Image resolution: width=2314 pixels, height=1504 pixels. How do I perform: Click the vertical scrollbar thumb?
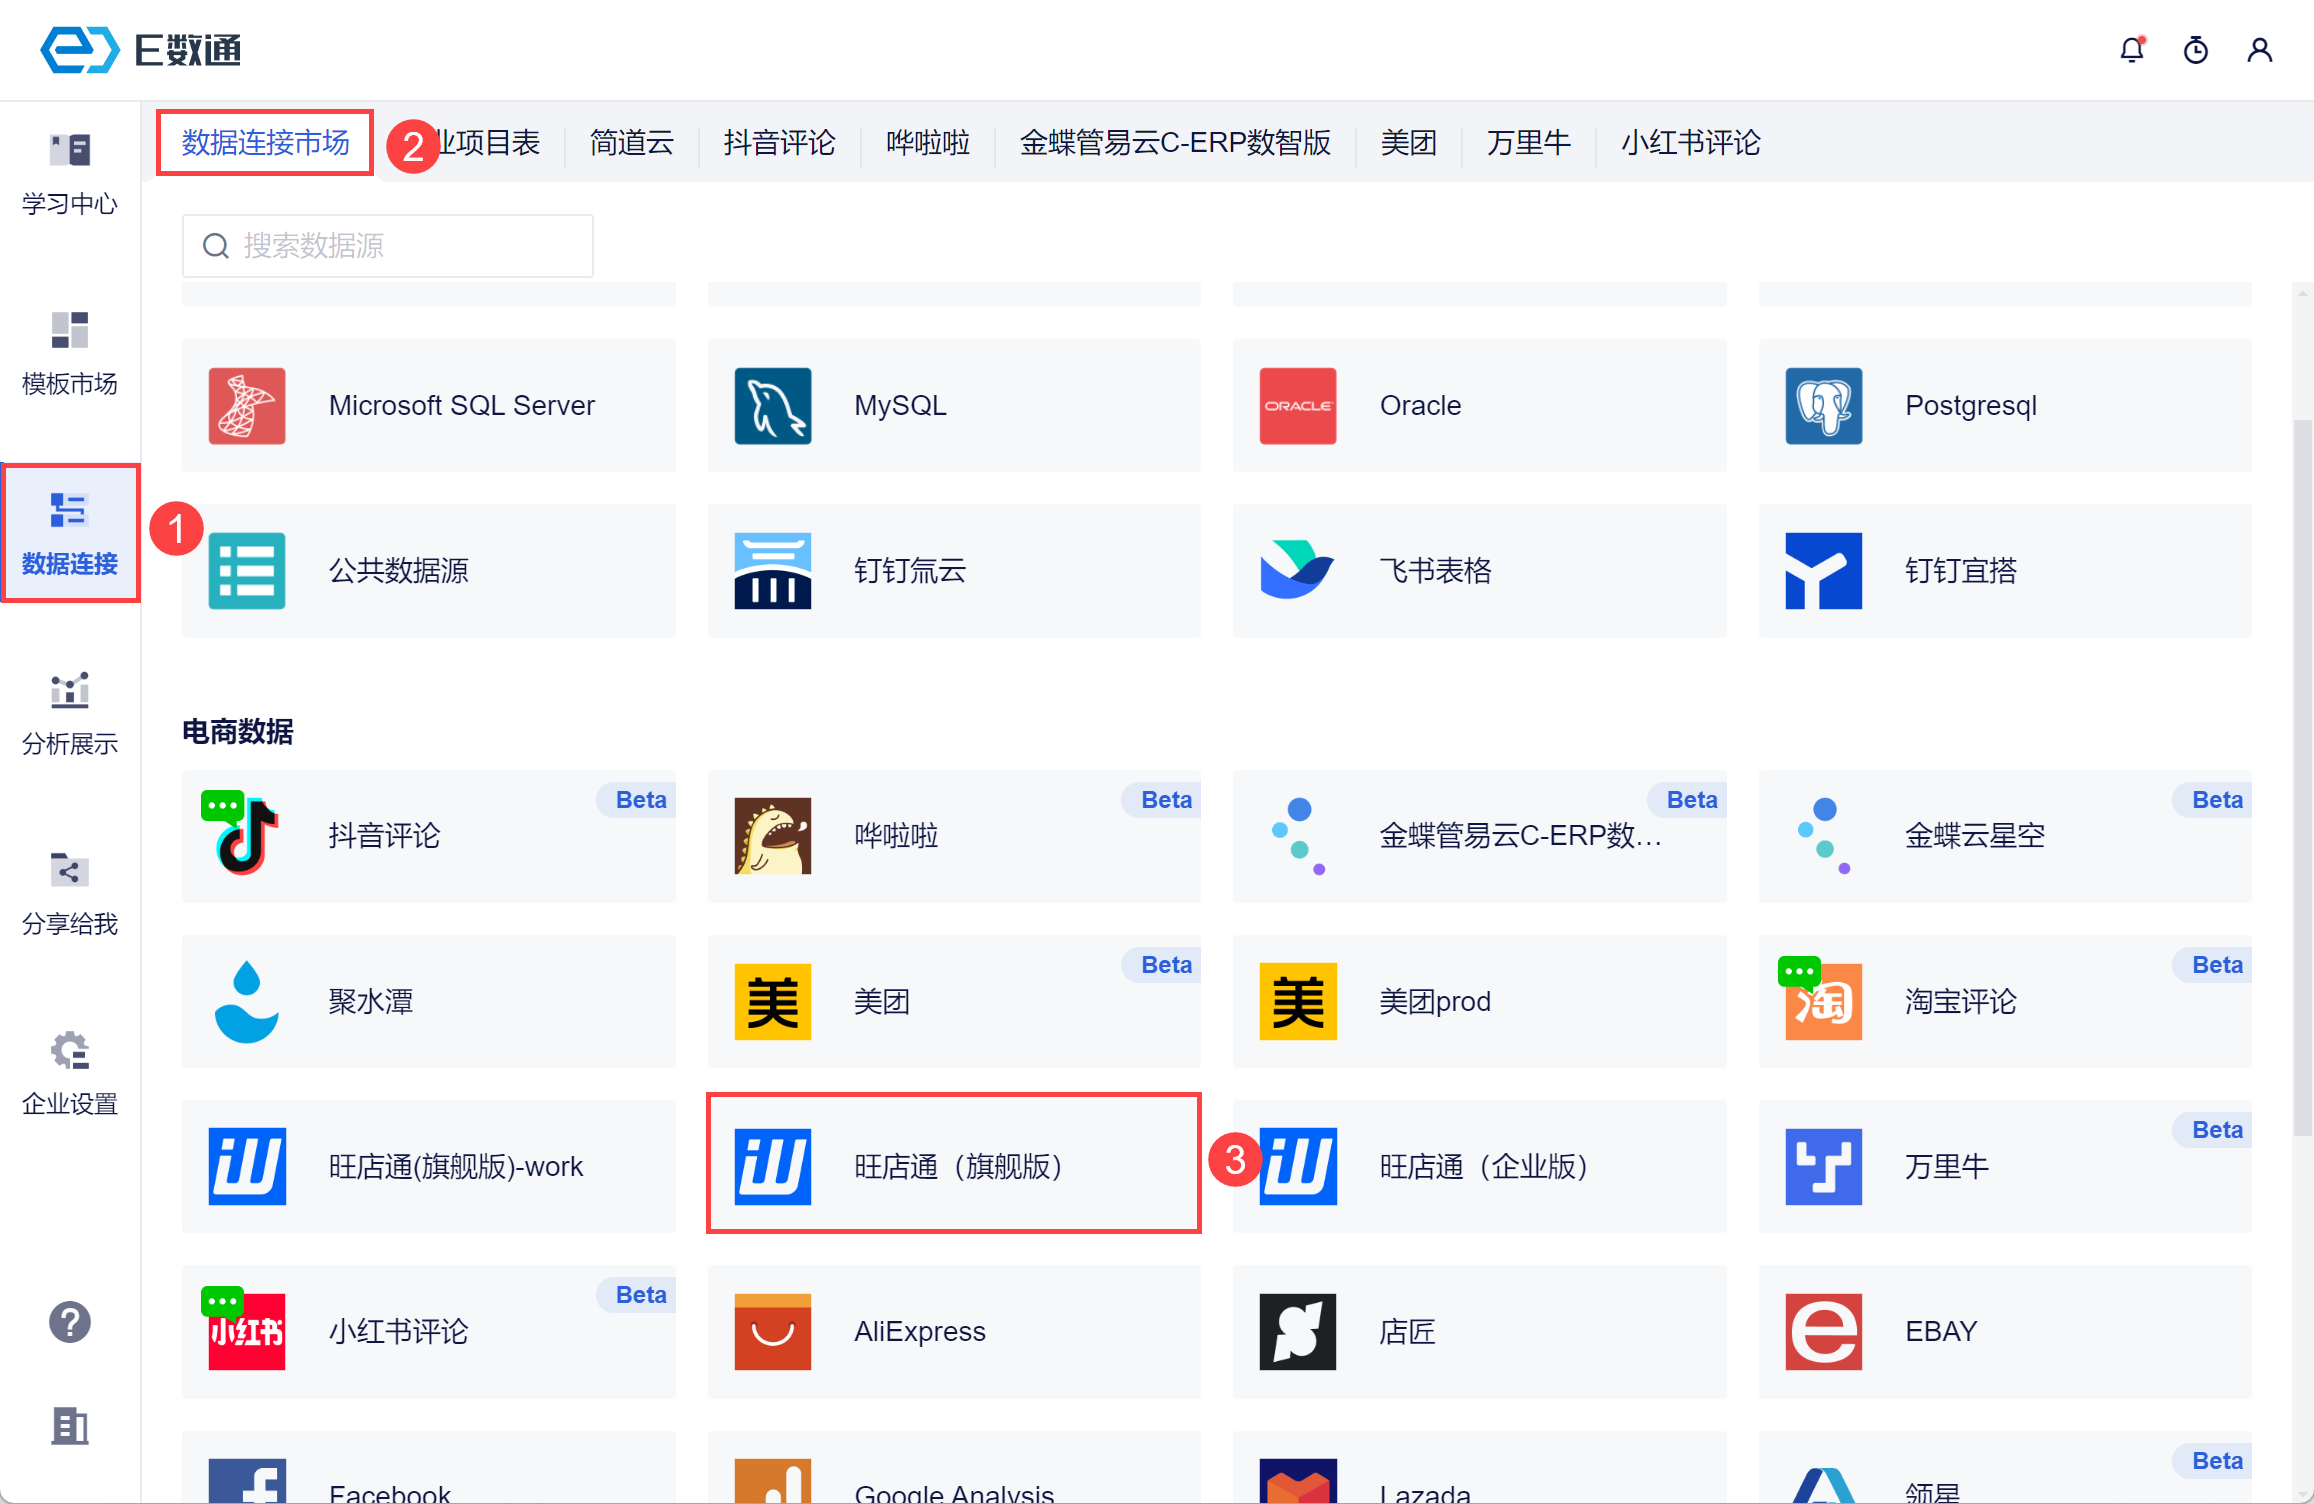pyautogui.click(x=2302, y=778)
